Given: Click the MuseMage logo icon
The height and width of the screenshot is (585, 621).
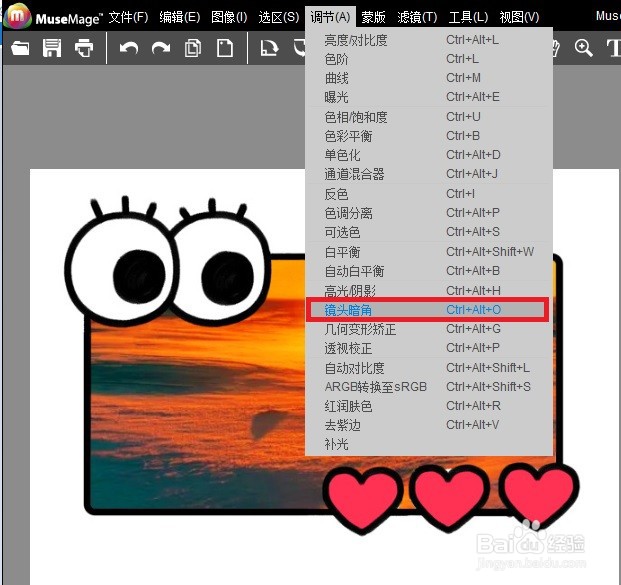Looking at the screenshot, I should [18, 17].
